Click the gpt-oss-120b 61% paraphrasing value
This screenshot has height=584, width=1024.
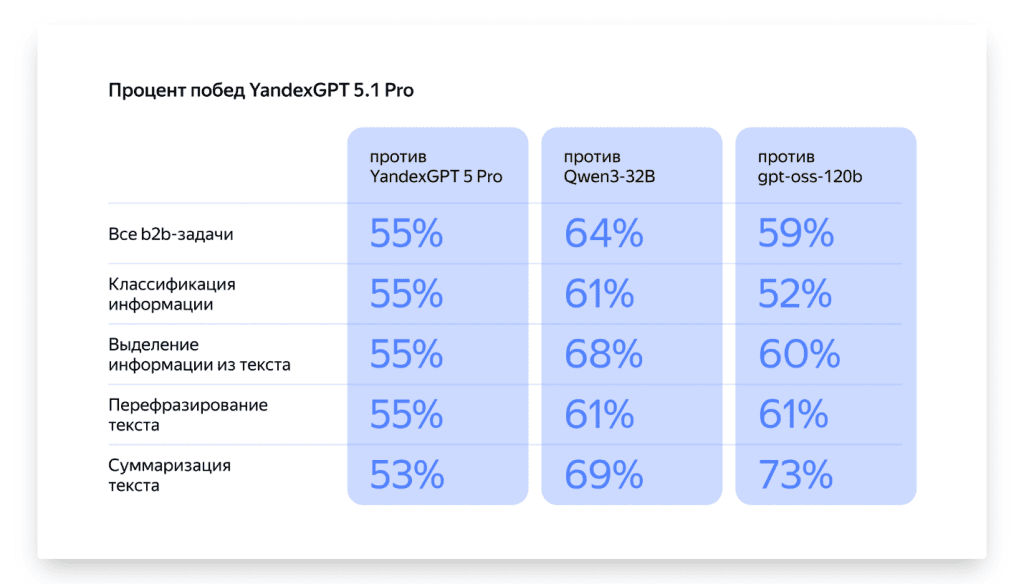(793, 415)
